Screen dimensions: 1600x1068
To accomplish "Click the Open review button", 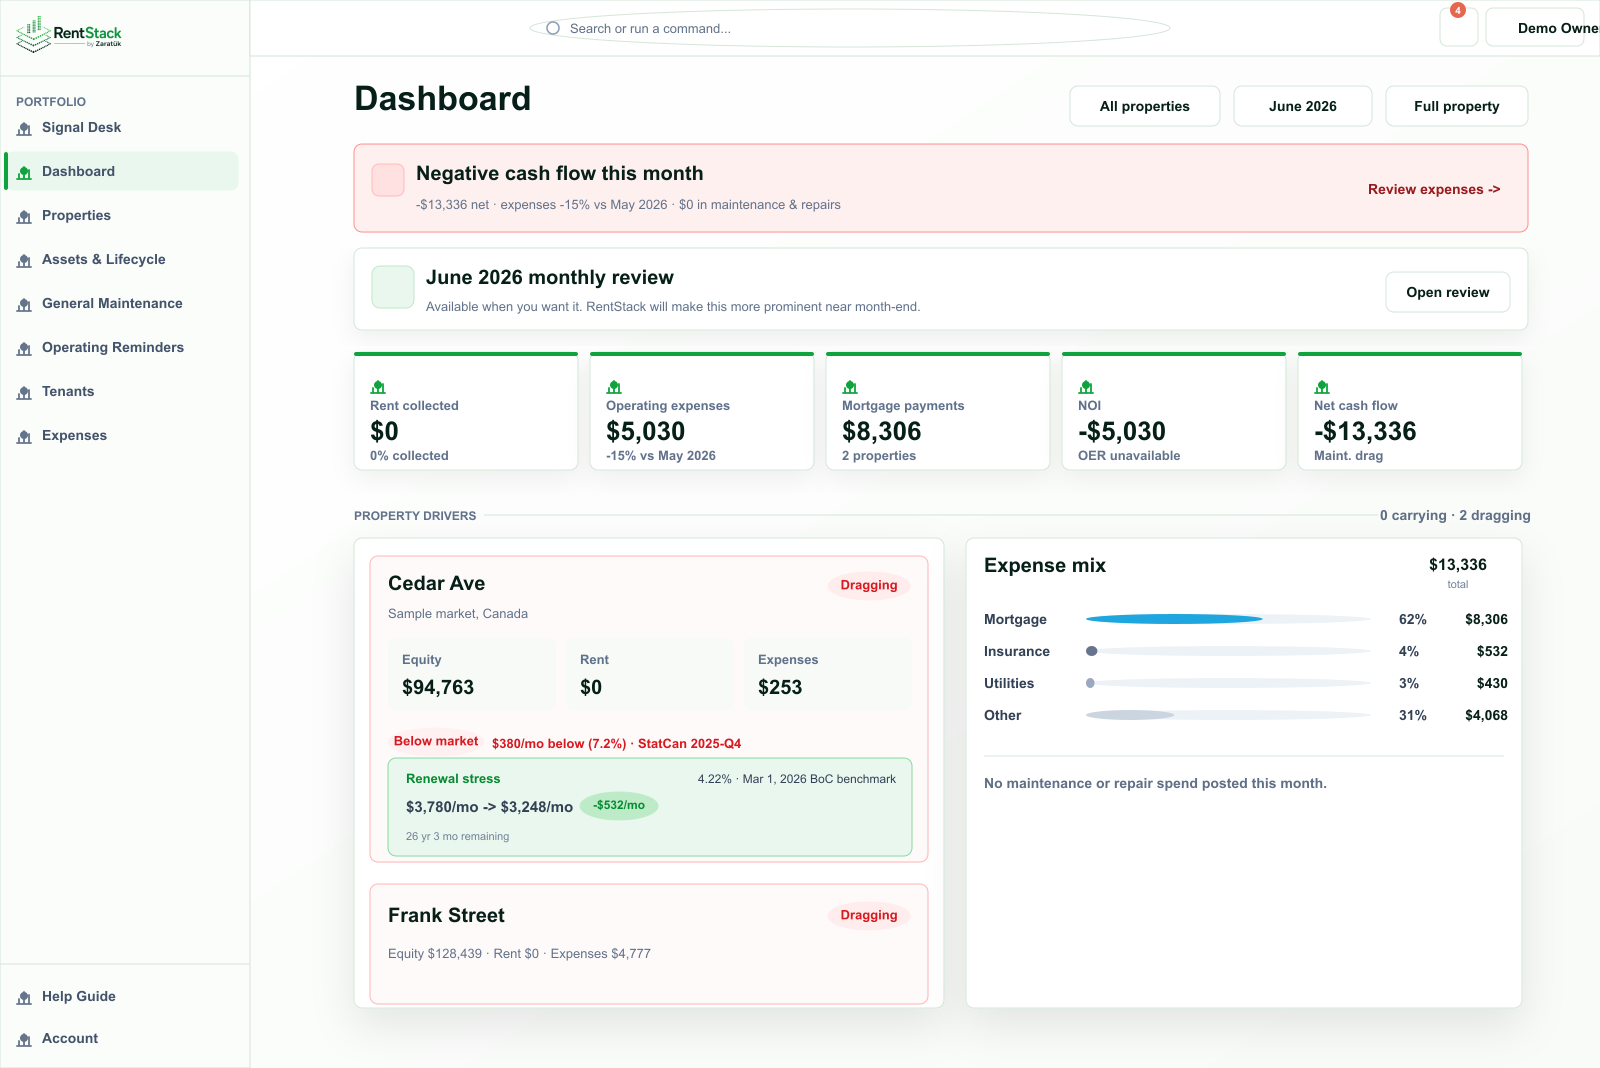I will (x=1448, y=292).
